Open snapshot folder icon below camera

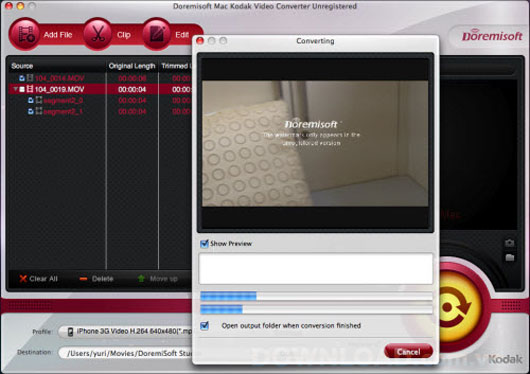pos(509,258)
